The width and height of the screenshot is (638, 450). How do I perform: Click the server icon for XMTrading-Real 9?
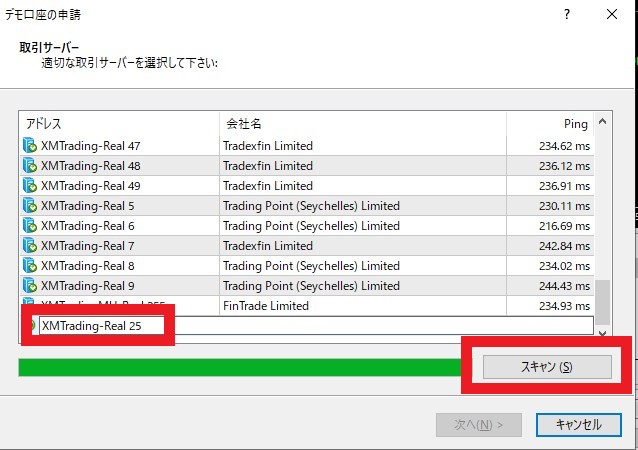click(29, 286)
